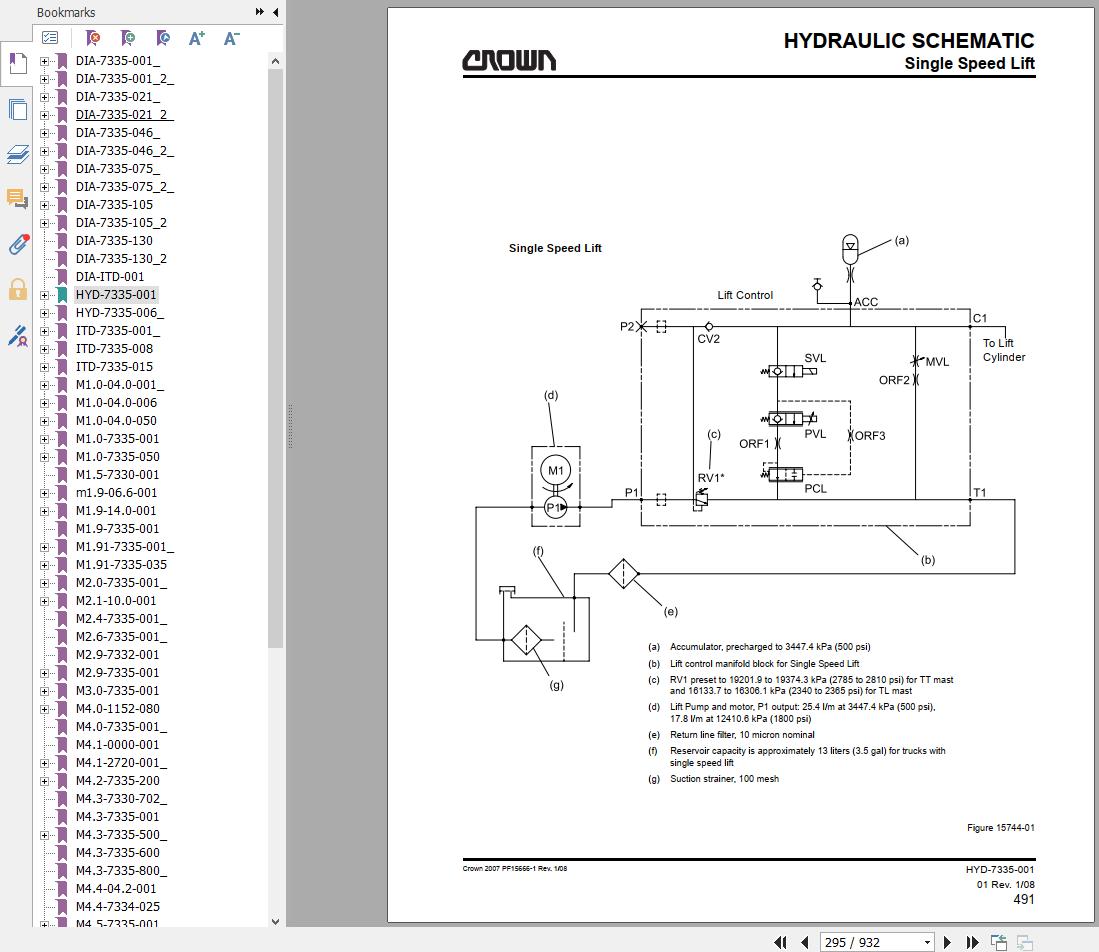Screen dimensions: 1099x952
Task: Click inside the page number field
Action: click(860, 942)
